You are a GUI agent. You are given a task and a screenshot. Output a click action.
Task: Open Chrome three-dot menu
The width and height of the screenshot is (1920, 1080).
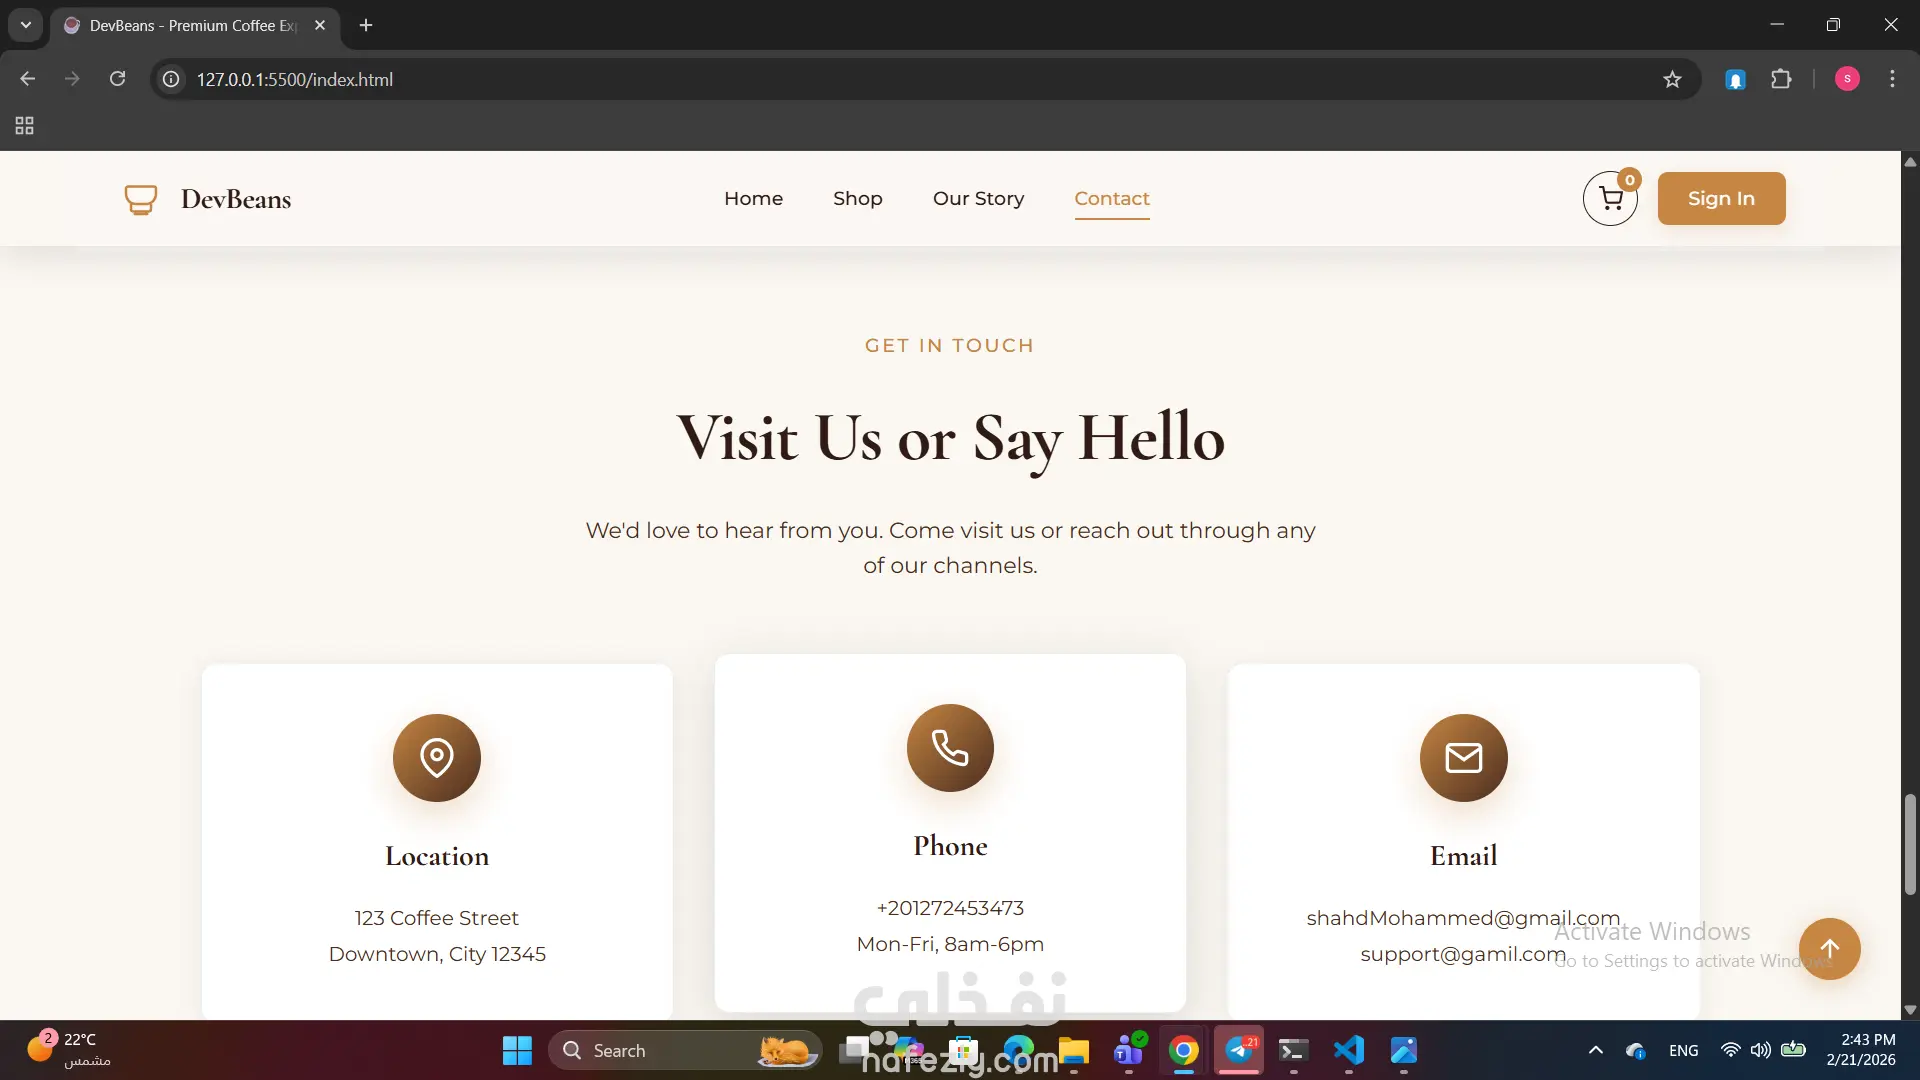pos(1892,79)
